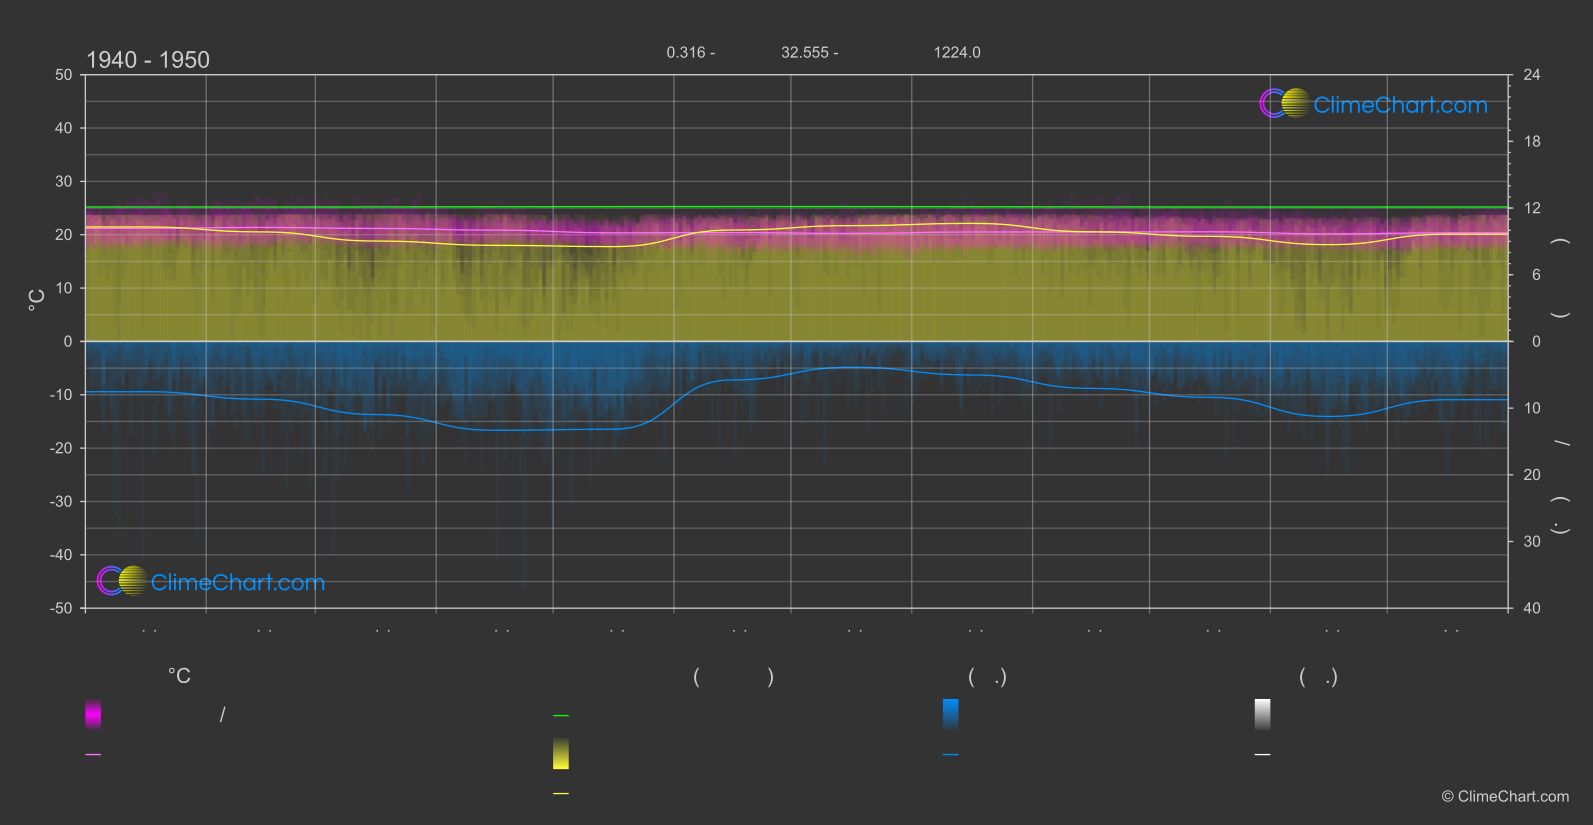The height and width of the screenshot is (825, 1593).
Task: Click the magenta line legend marker
Action: 93,755
